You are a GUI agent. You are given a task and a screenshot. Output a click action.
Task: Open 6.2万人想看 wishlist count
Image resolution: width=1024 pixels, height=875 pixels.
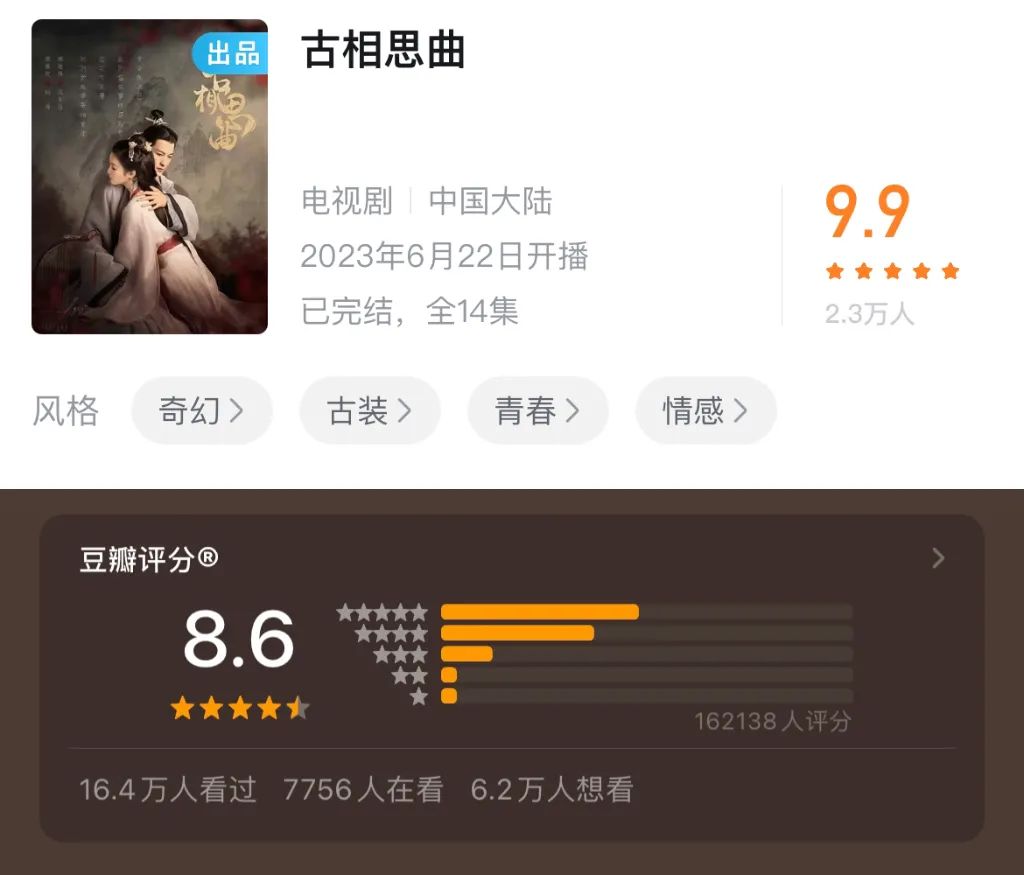click(x=552, y=789)
